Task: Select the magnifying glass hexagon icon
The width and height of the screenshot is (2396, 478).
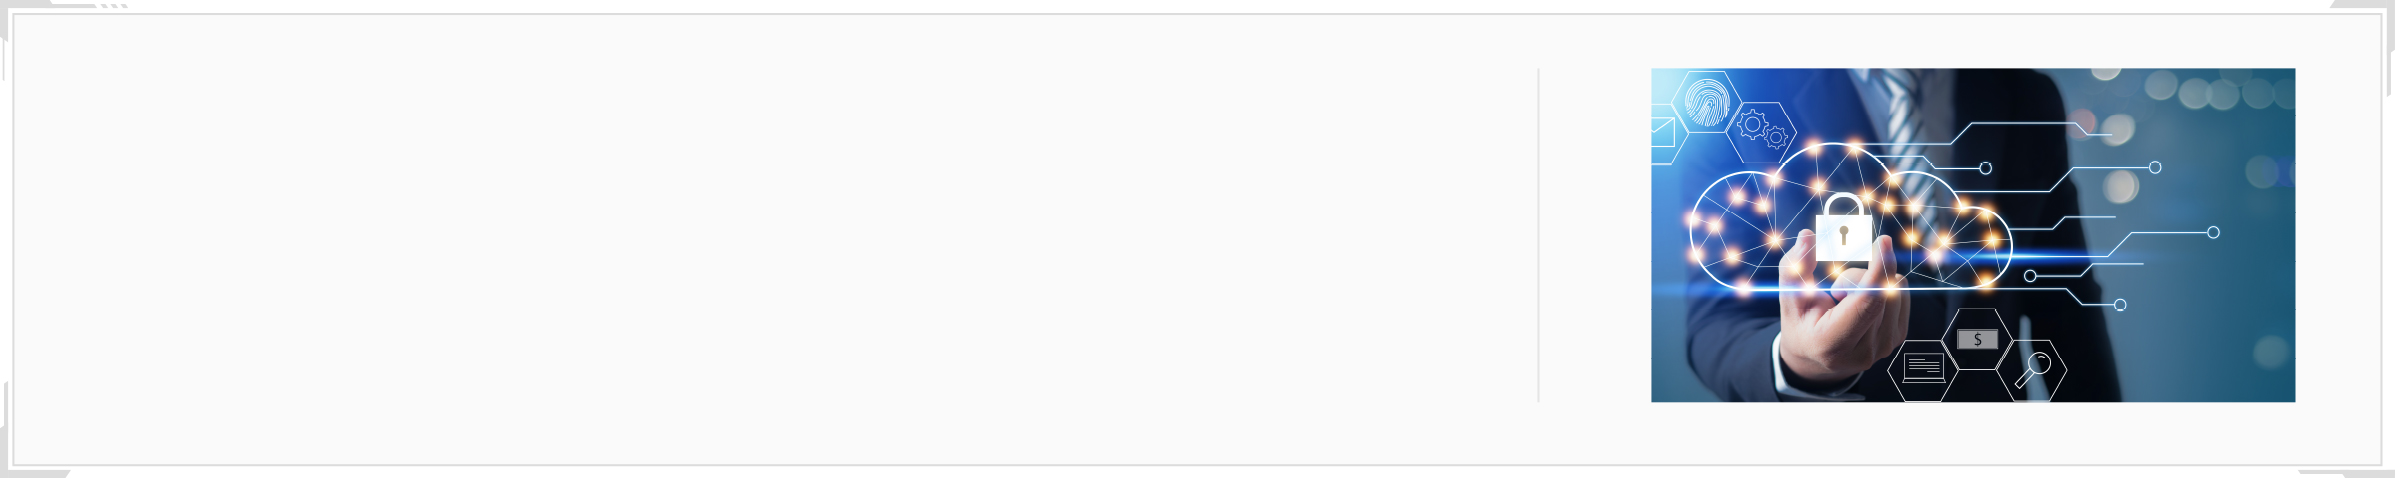Action: 2032,370
